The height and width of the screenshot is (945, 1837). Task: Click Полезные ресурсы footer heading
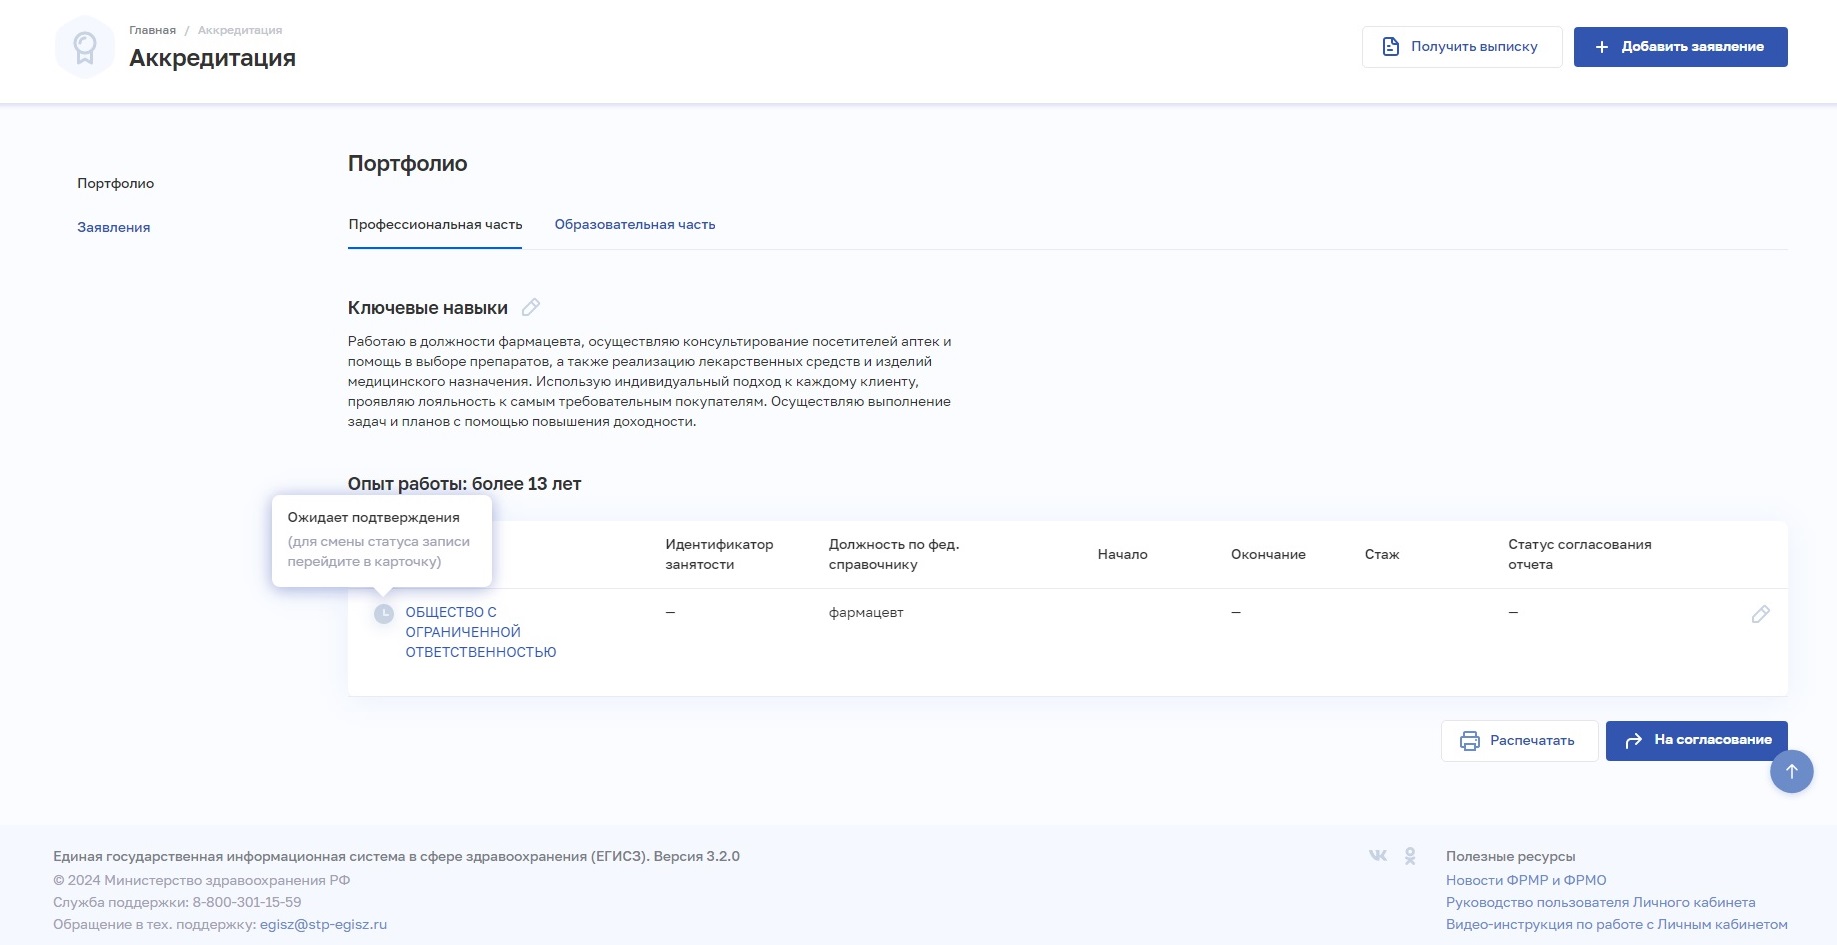[1511, 856]
